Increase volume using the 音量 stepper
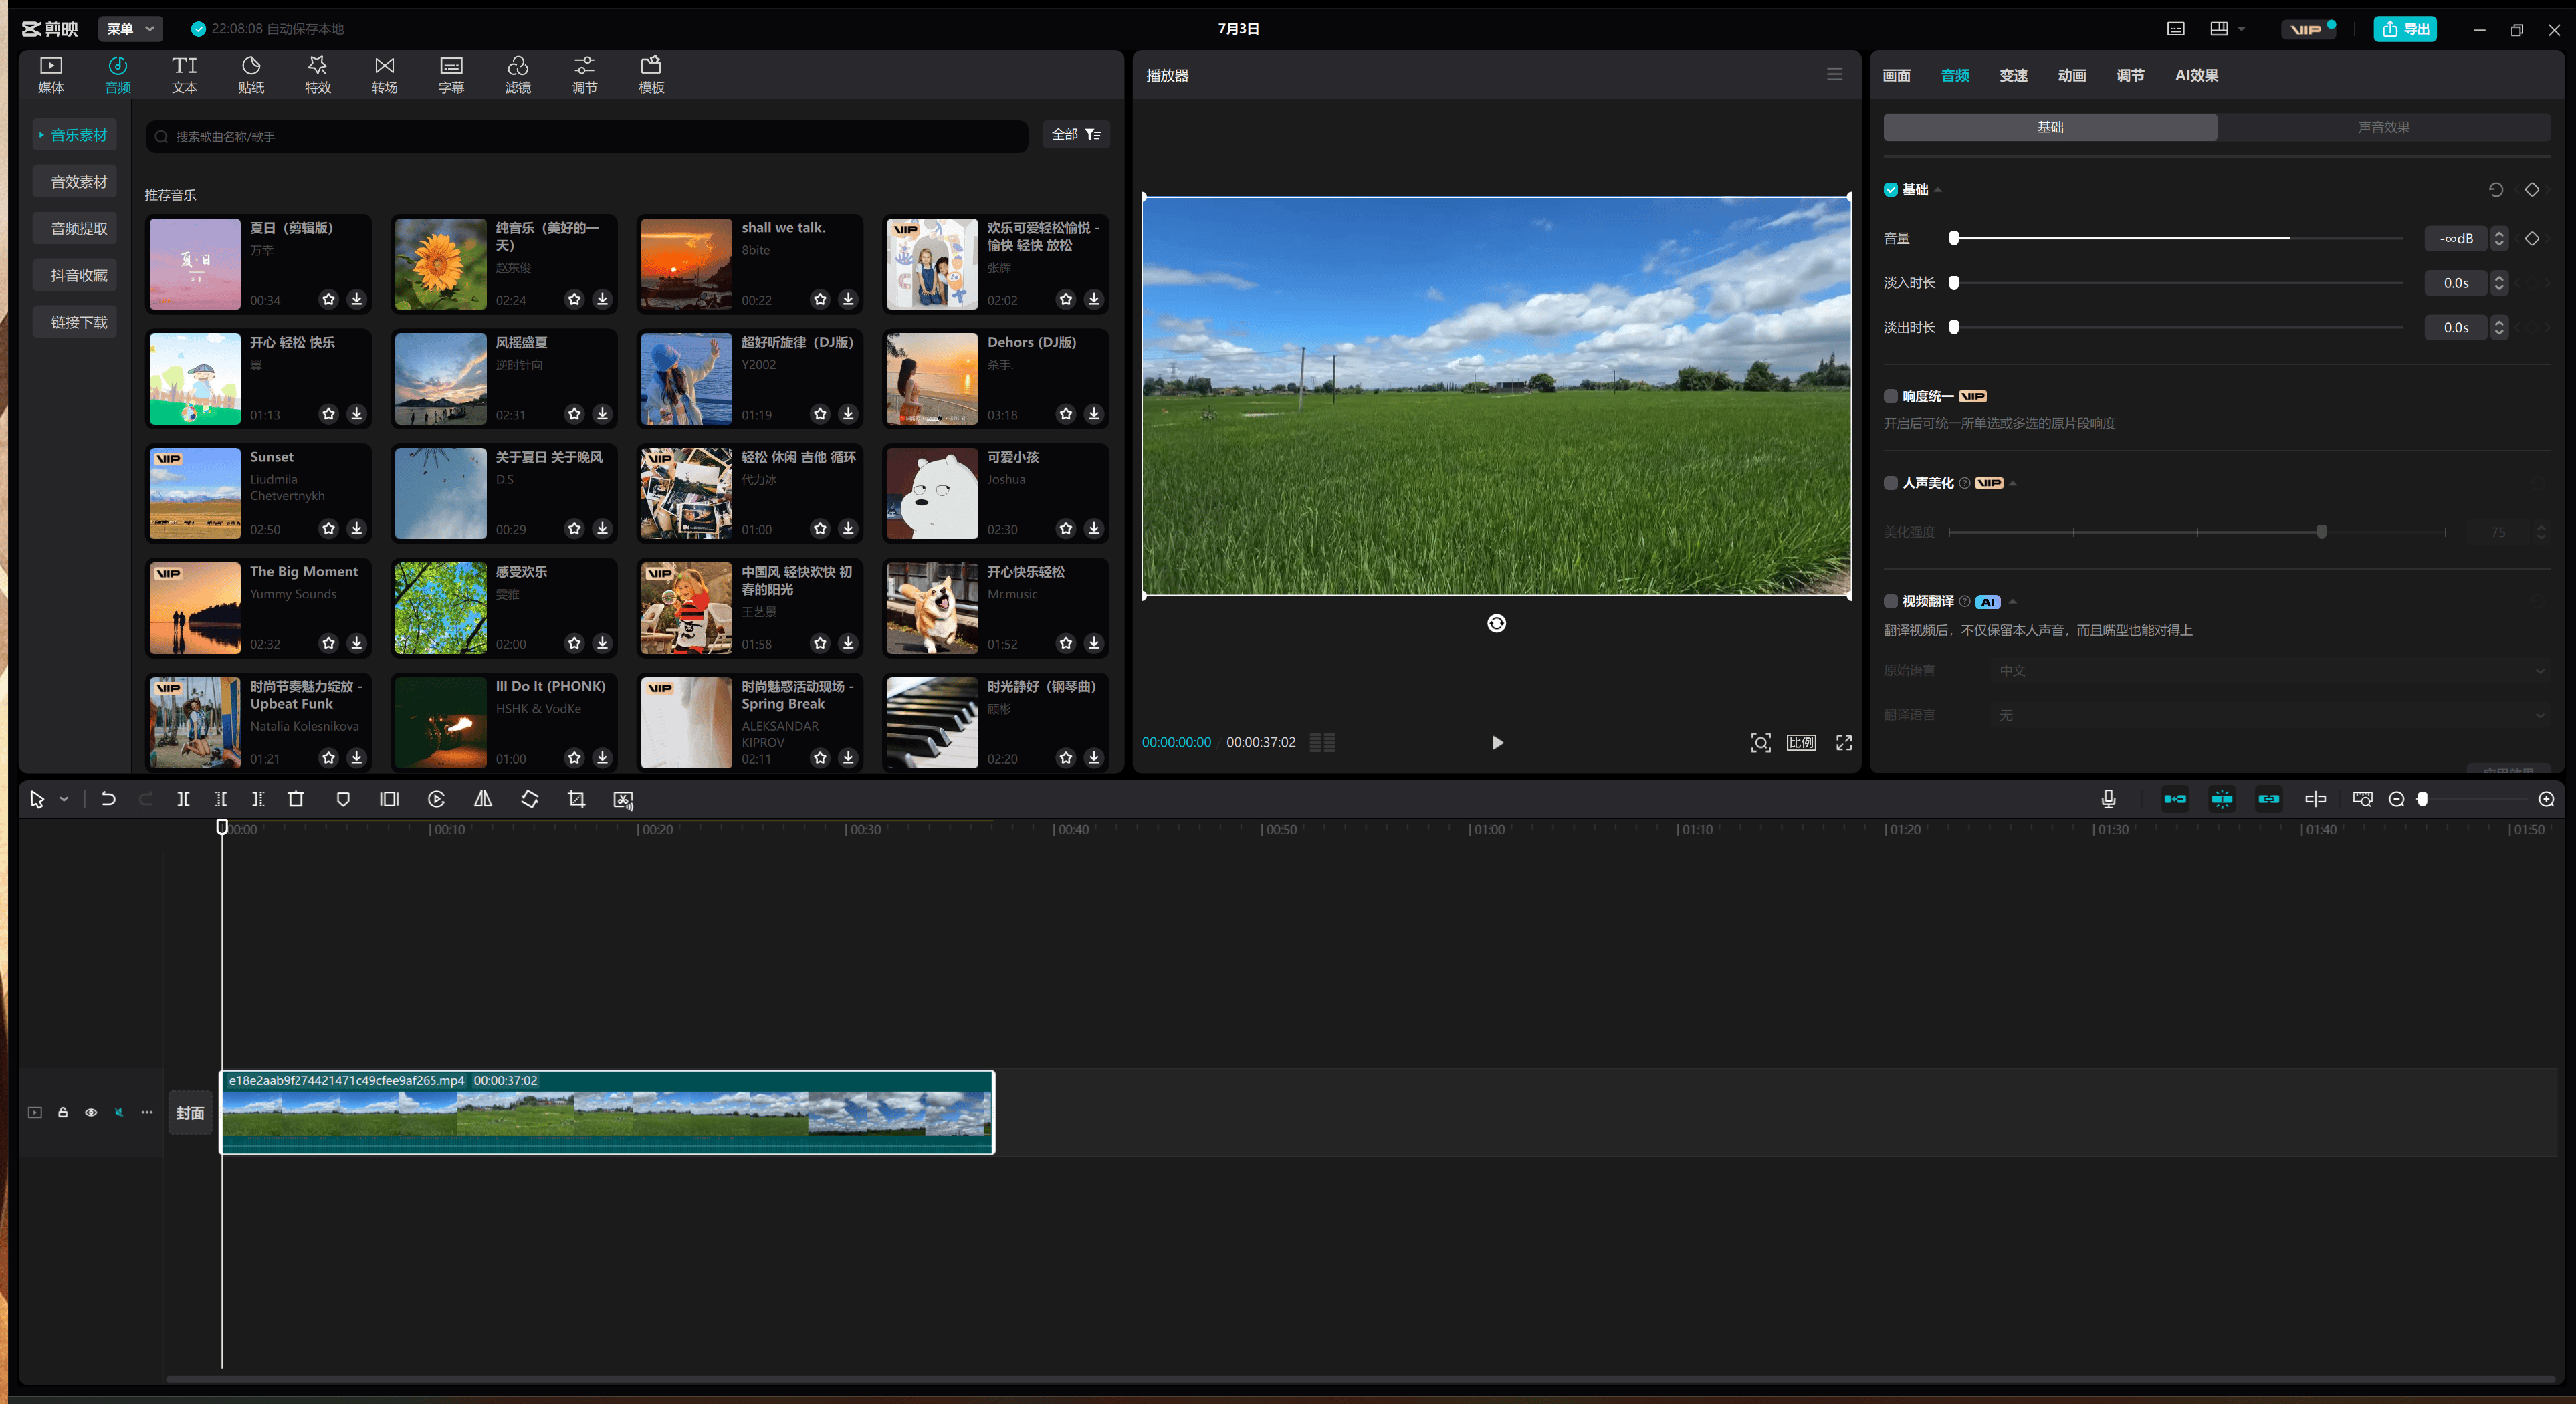The height and width of the screenshot is (1404, 2576). point(2499,233)
